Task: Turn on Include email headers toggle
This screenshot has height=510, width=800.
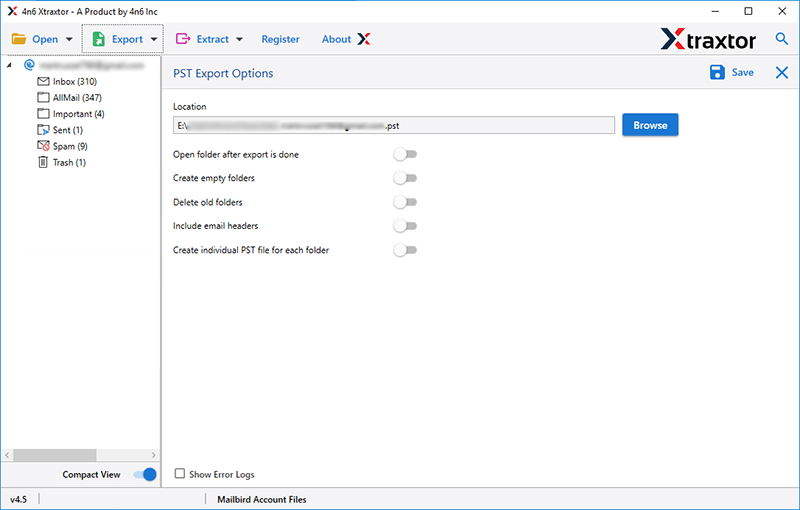Action: click(x=405, y=226)
